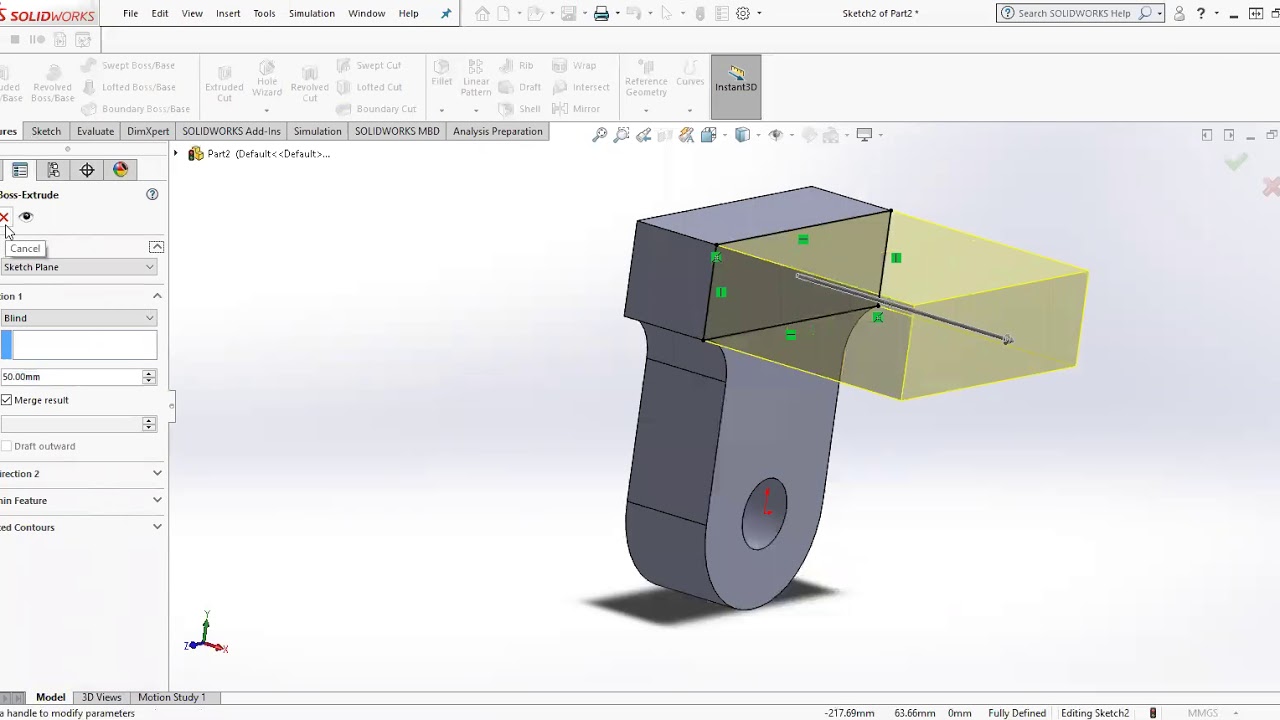Open the Blind end condition dropdown
Viewport: 1280px width, 720px height.
pos(79,318)
